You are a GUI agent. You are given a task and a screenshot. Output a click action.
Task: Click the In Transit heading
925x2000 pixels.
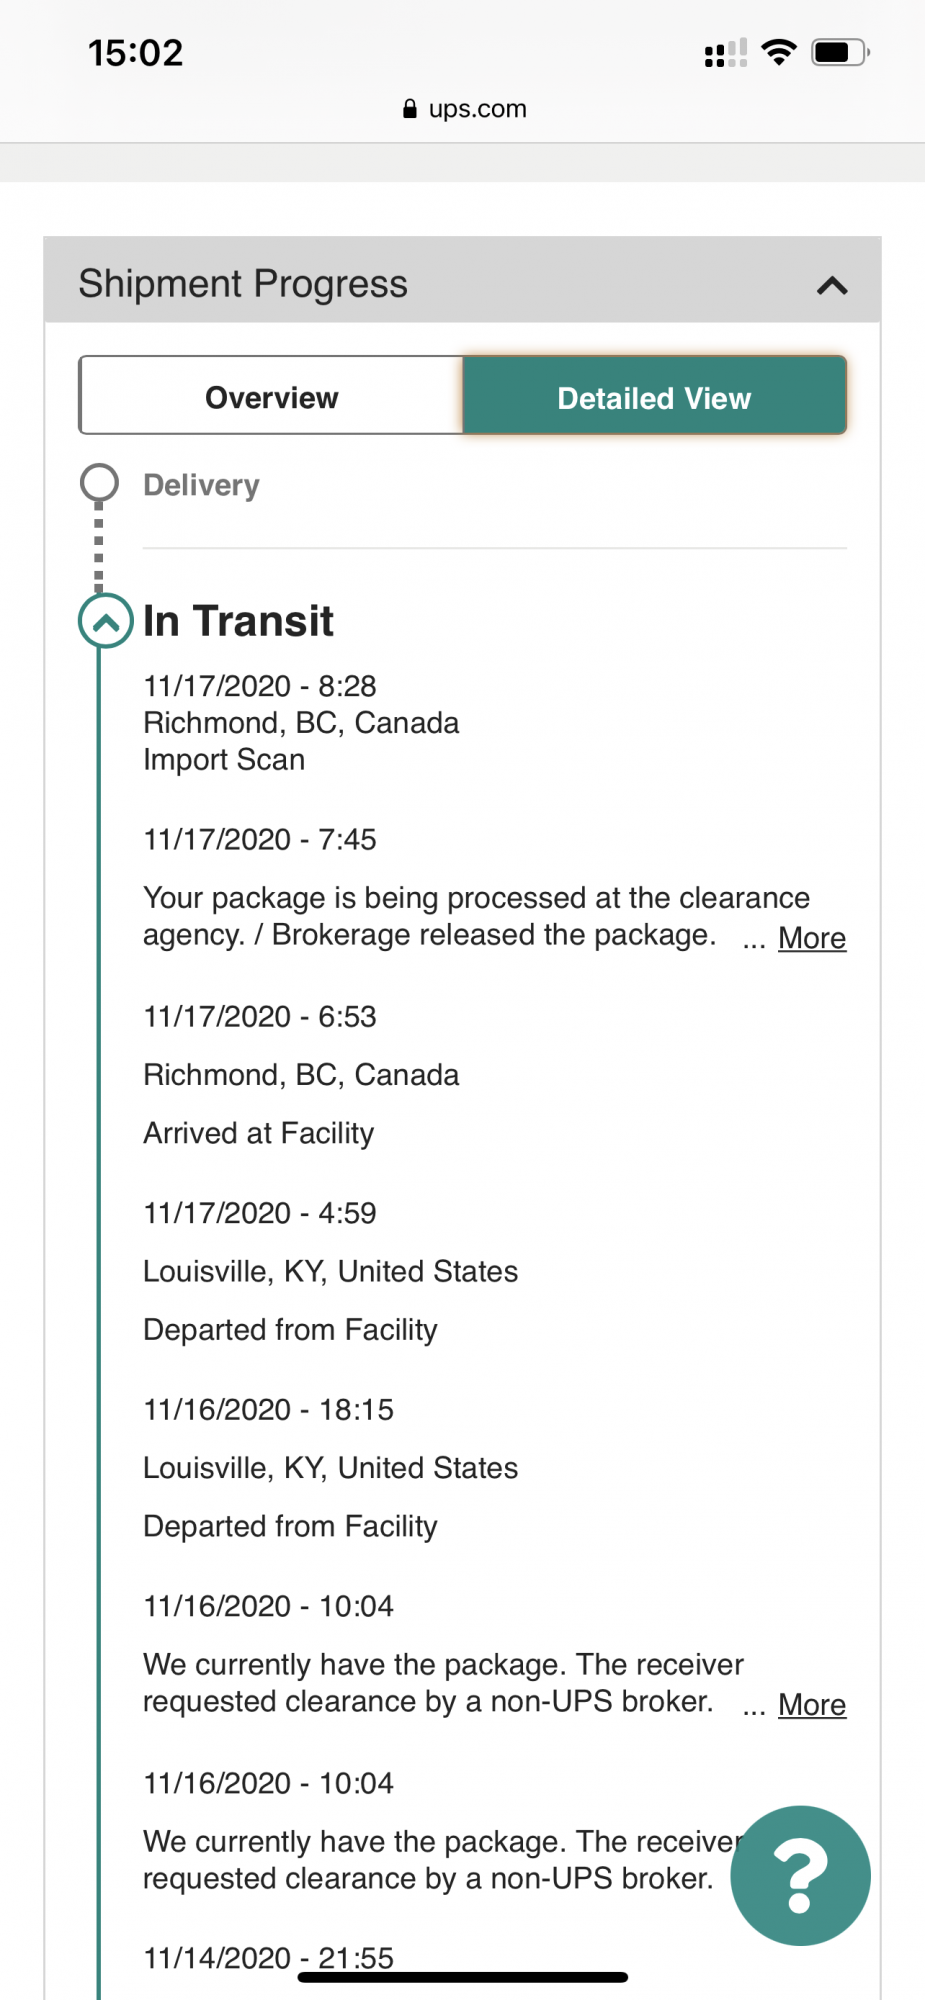point(238,621)
